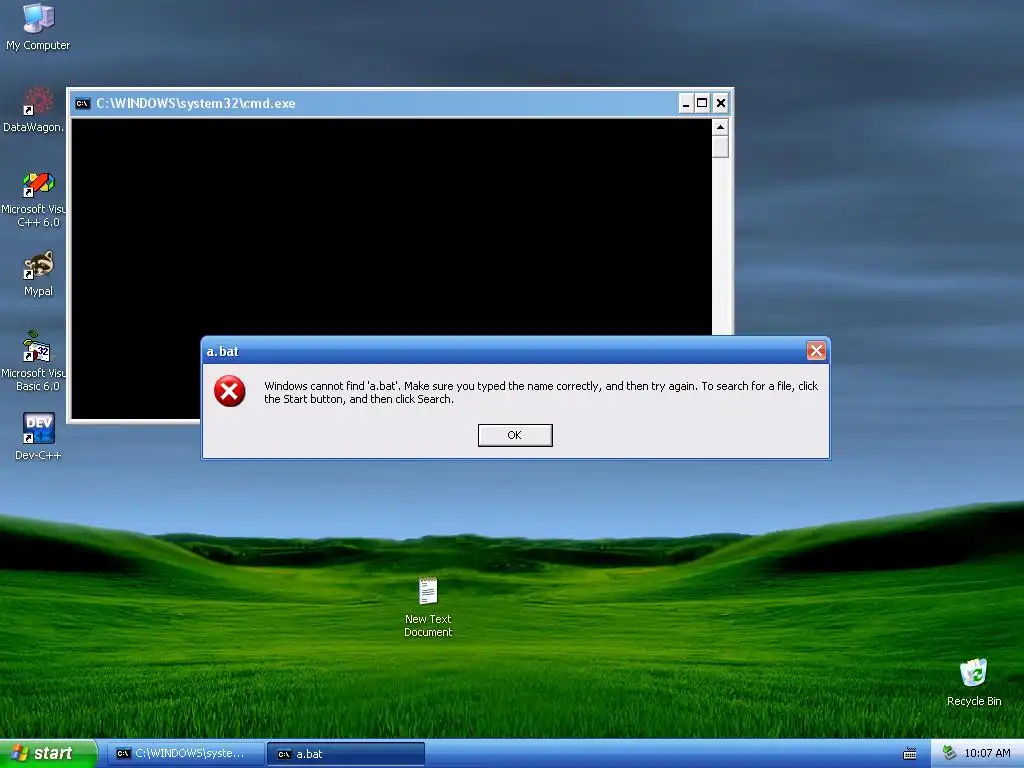The width and height of the screenshot is (1024, 768).
Task: Select the Mypal browser shortcut
Action: click(x=38, y=273)
